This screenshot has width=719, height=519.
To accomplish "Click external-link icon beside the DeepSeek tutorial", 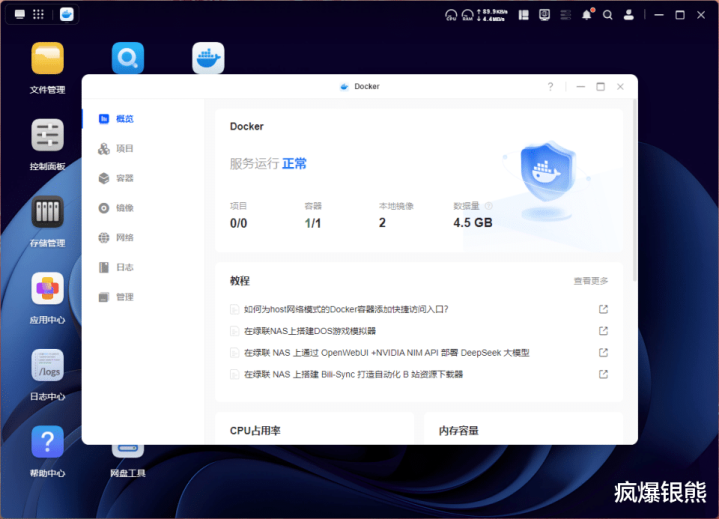I will [603, 352].
